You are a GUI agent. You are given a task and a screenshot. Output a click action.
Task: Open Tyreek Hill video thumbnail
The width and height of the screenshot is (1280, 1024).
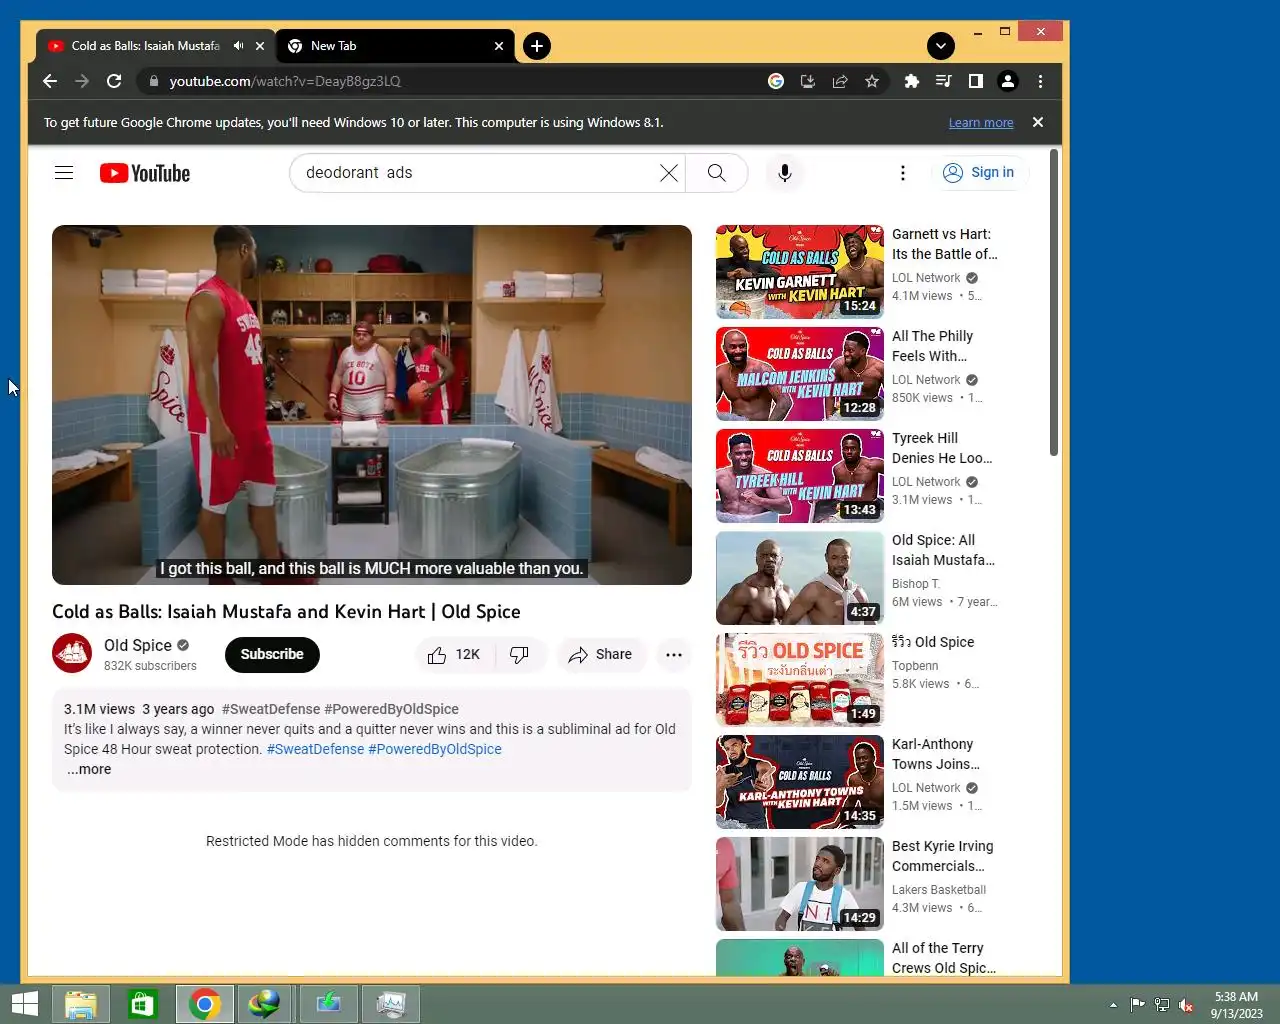point(800,476)
